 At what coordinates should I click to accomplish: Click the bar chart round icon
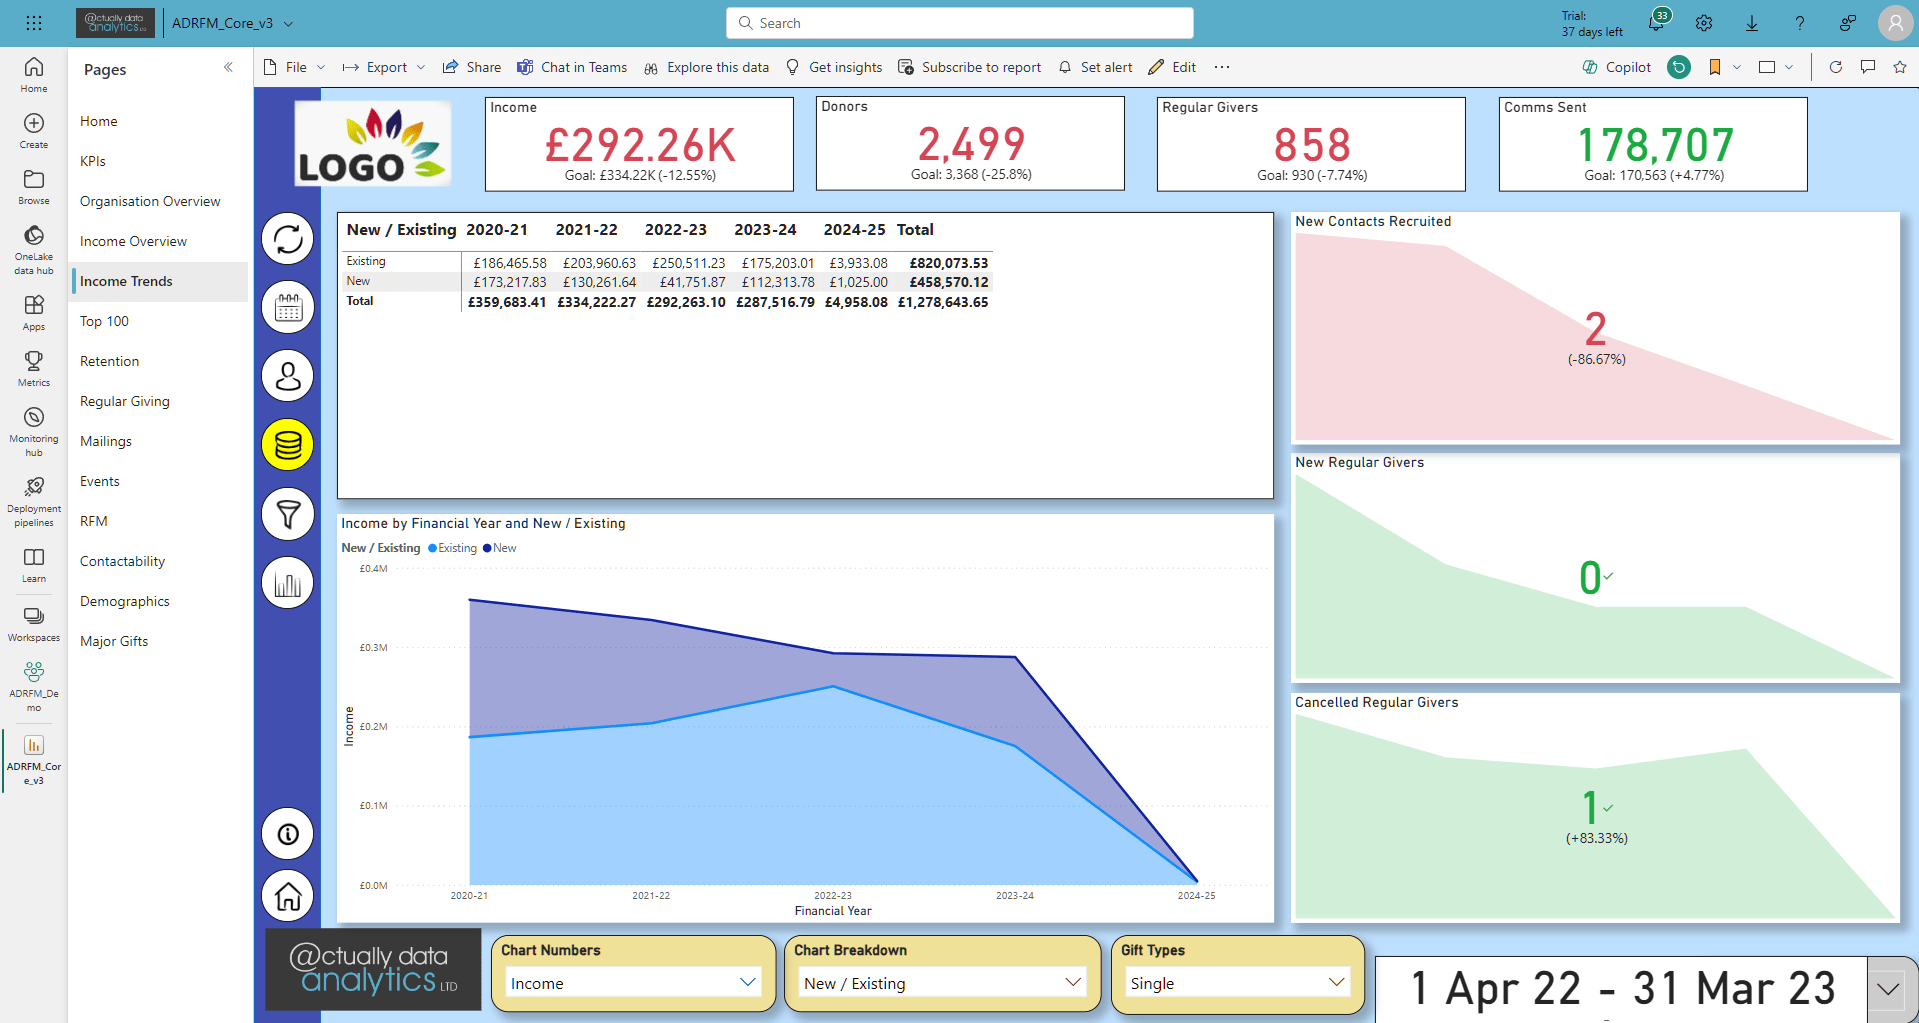[288, 583]
